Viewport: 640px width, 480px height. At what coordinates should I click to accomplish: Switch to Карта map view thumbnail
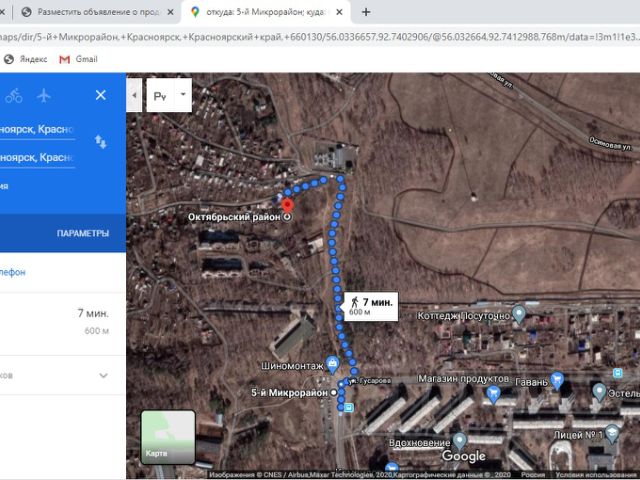tap(167, 437)
